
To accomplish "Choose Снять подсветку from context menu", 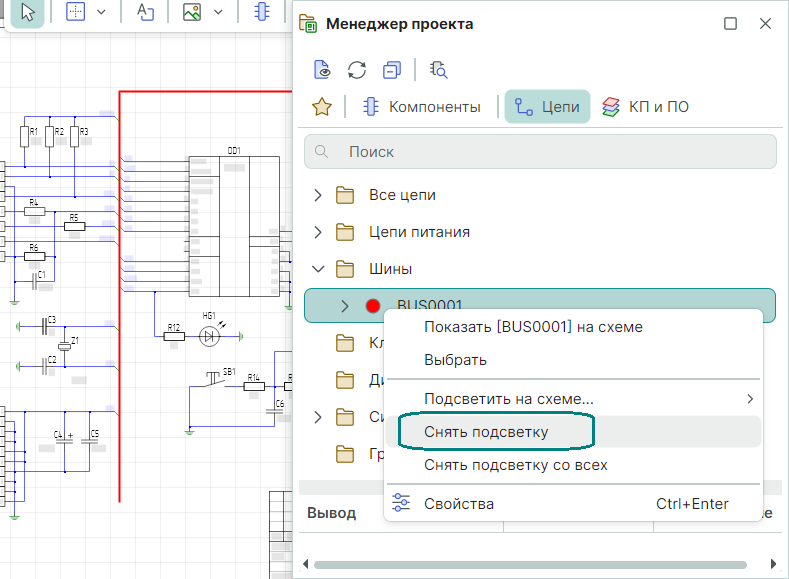I will tap(486, 432).
